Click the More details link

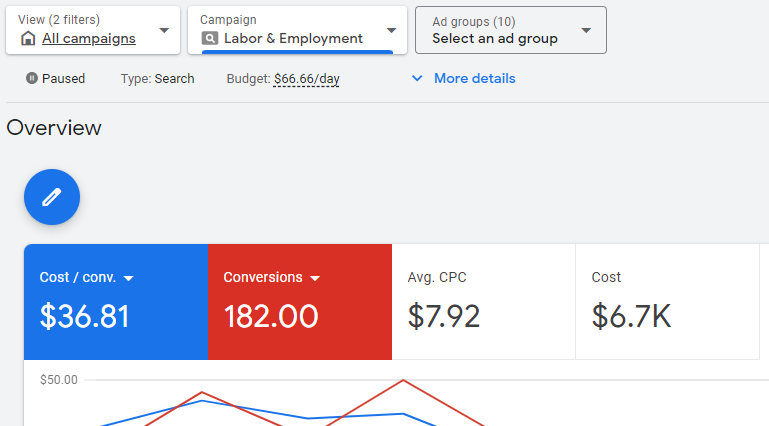(475, 78)
